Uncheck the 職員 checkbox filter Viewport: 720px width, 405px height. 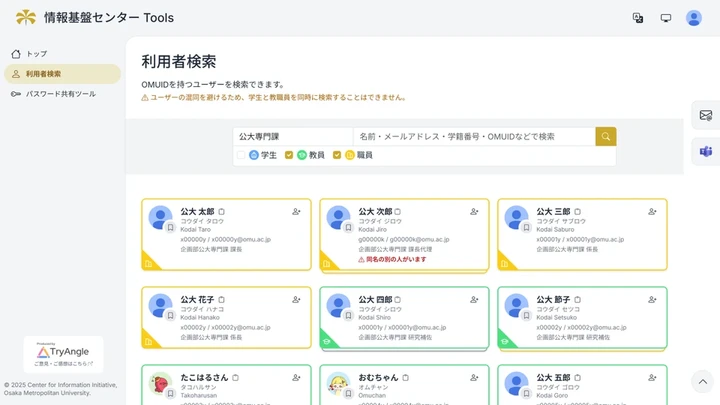pos(337,155)
